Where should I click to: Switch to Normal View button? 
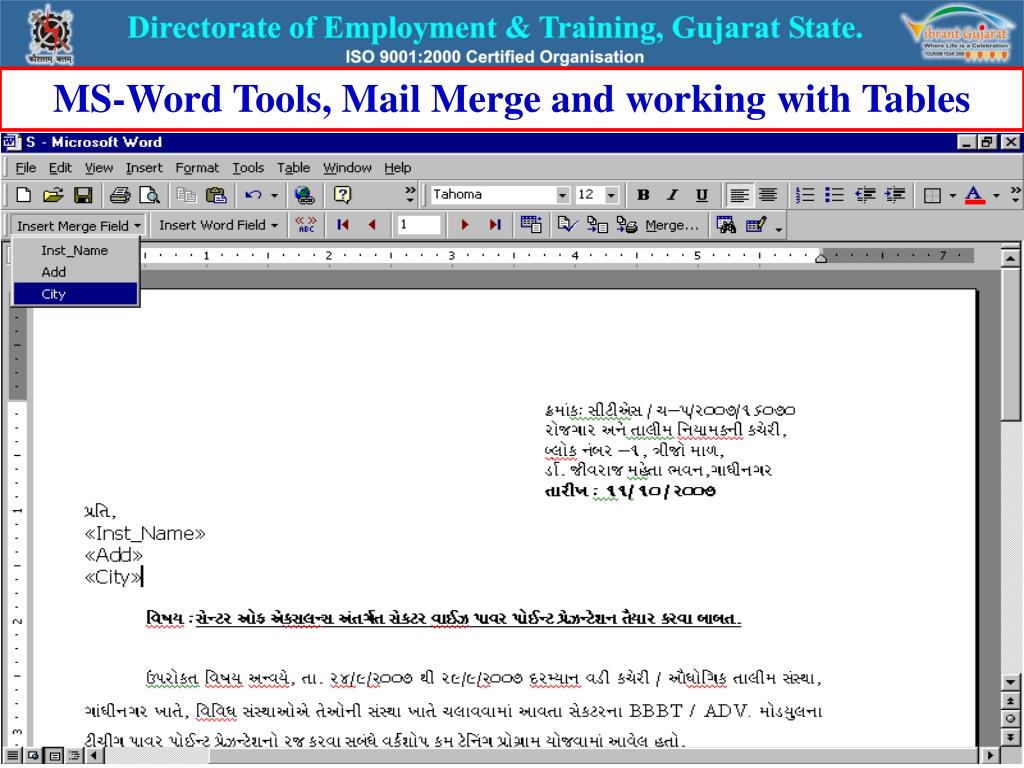coord(12,756)
